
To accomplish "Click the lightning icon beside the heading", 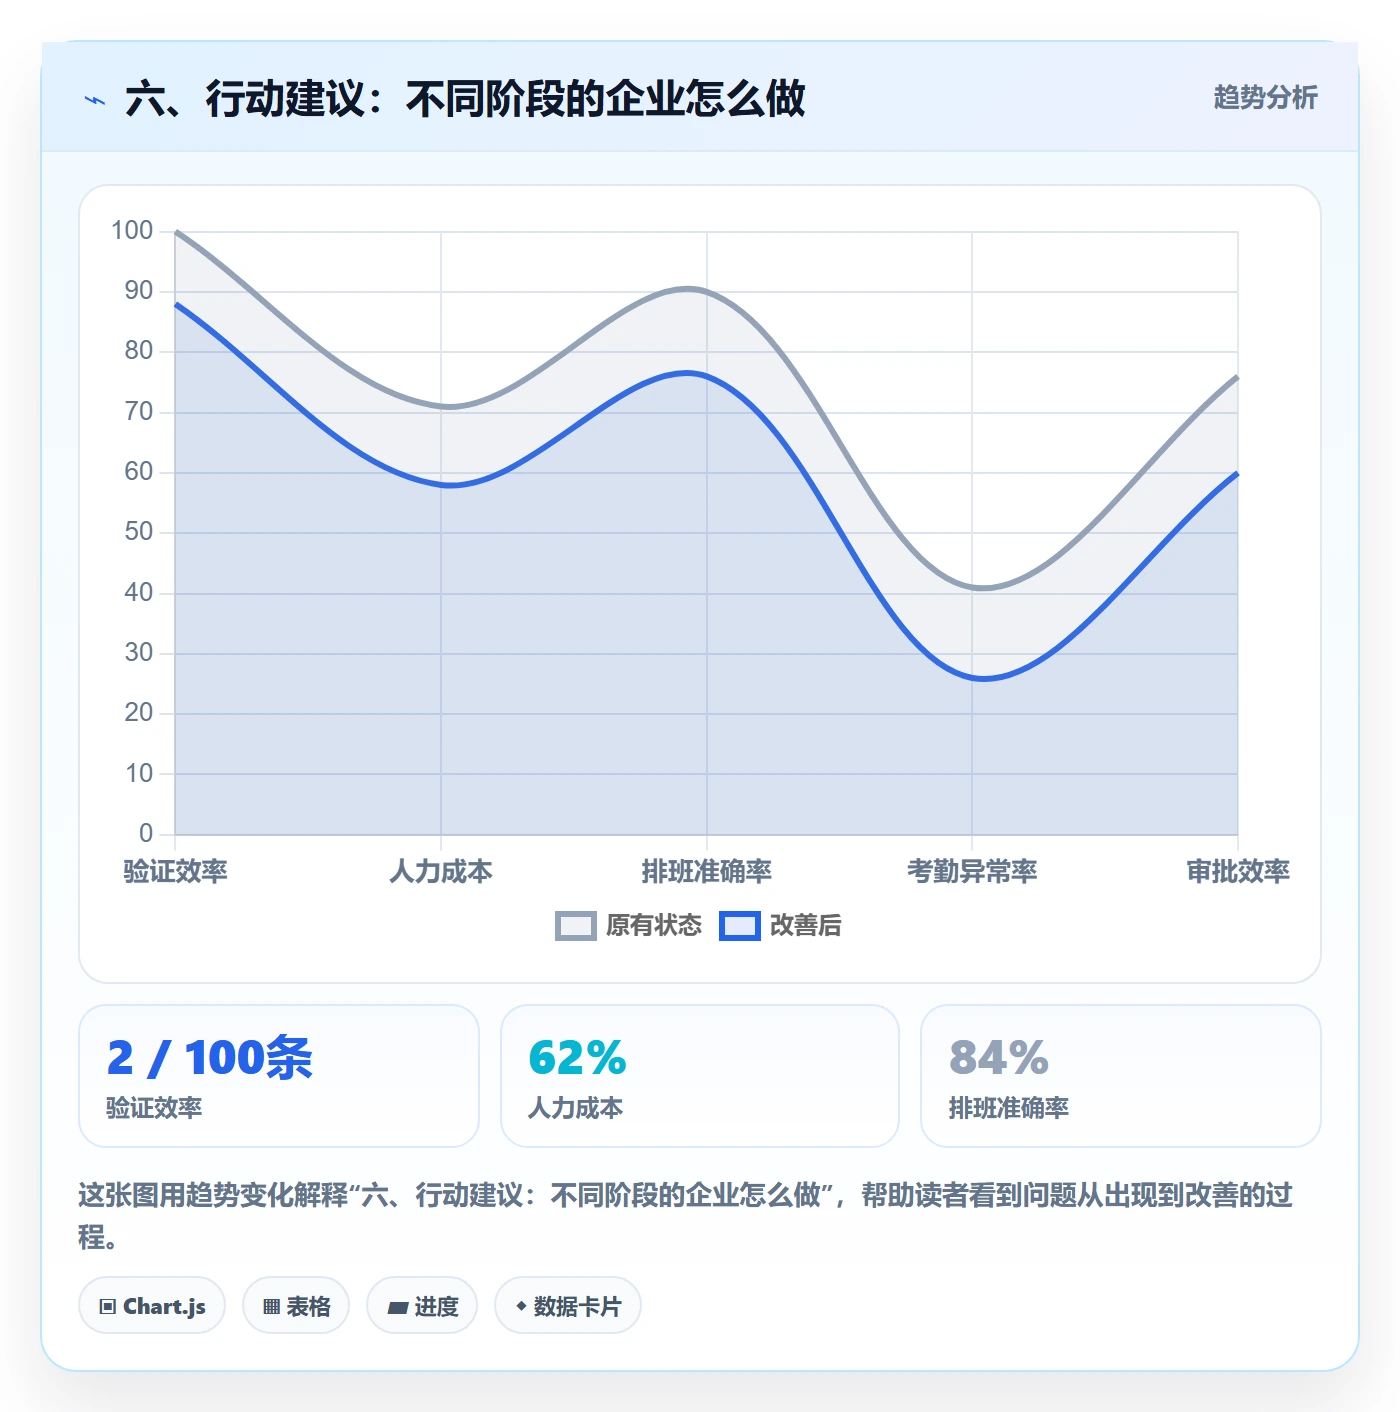I will [x=95, y=100].
